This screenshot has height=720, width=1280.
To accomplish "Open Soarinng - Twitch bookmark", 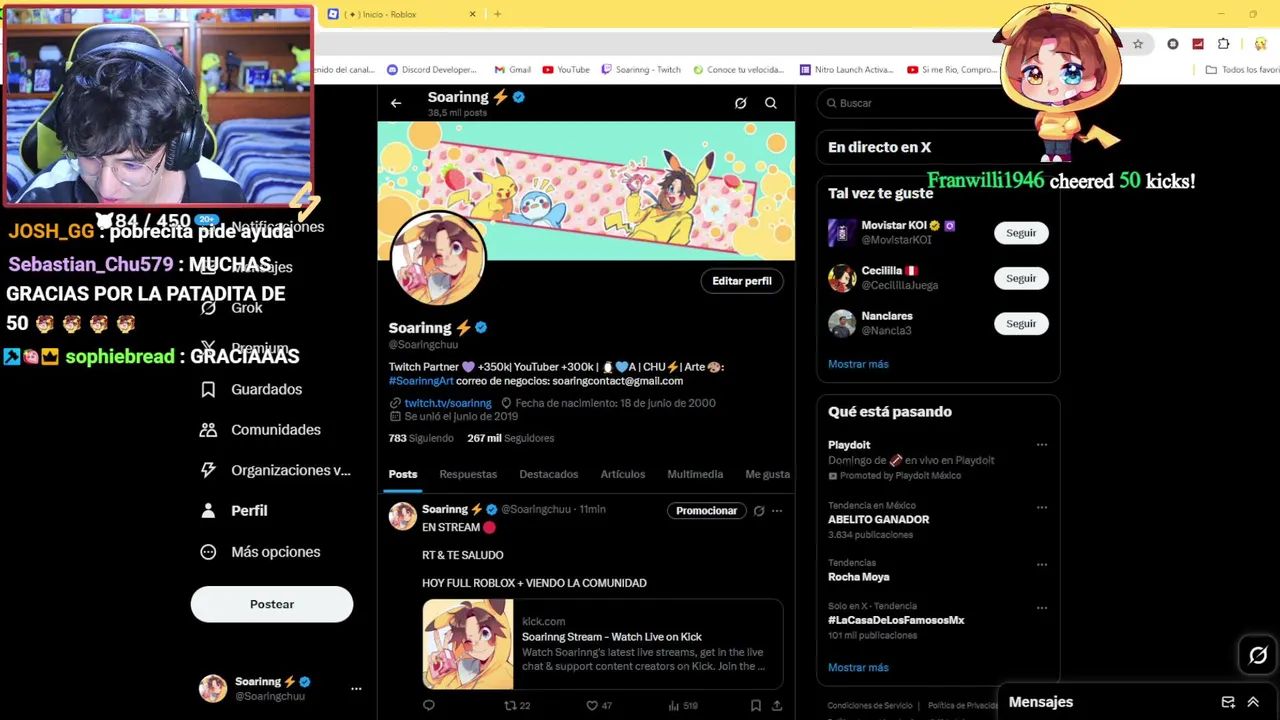I will point(641,70).
